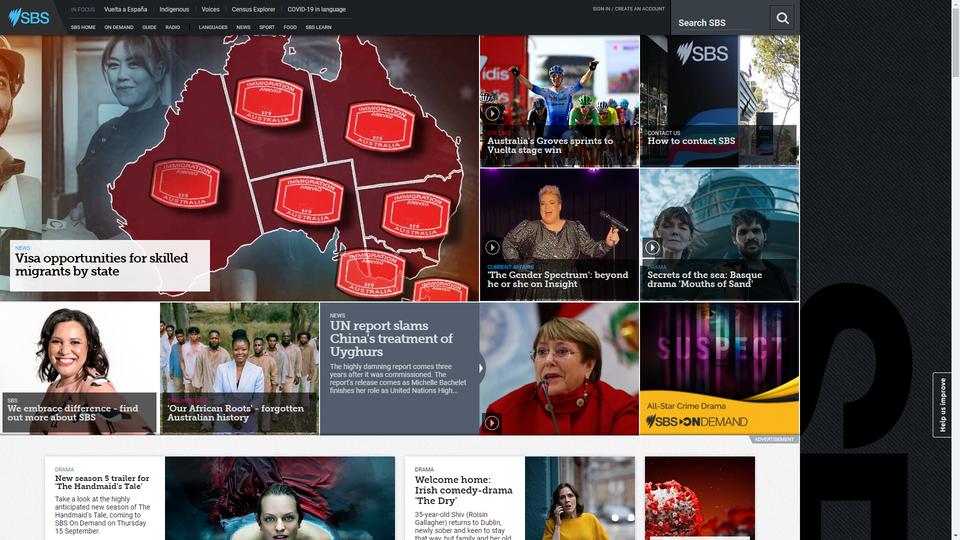
Task: Click the search magnifier icon
Action: (782, 18)
